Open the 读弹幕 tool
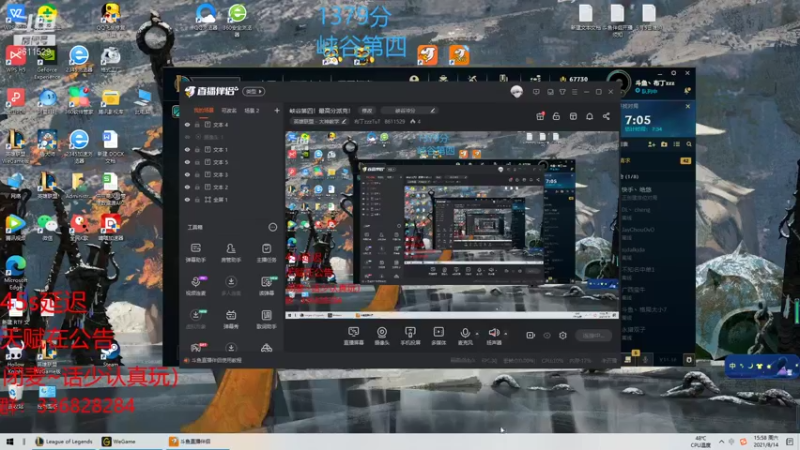 point(266,286)
